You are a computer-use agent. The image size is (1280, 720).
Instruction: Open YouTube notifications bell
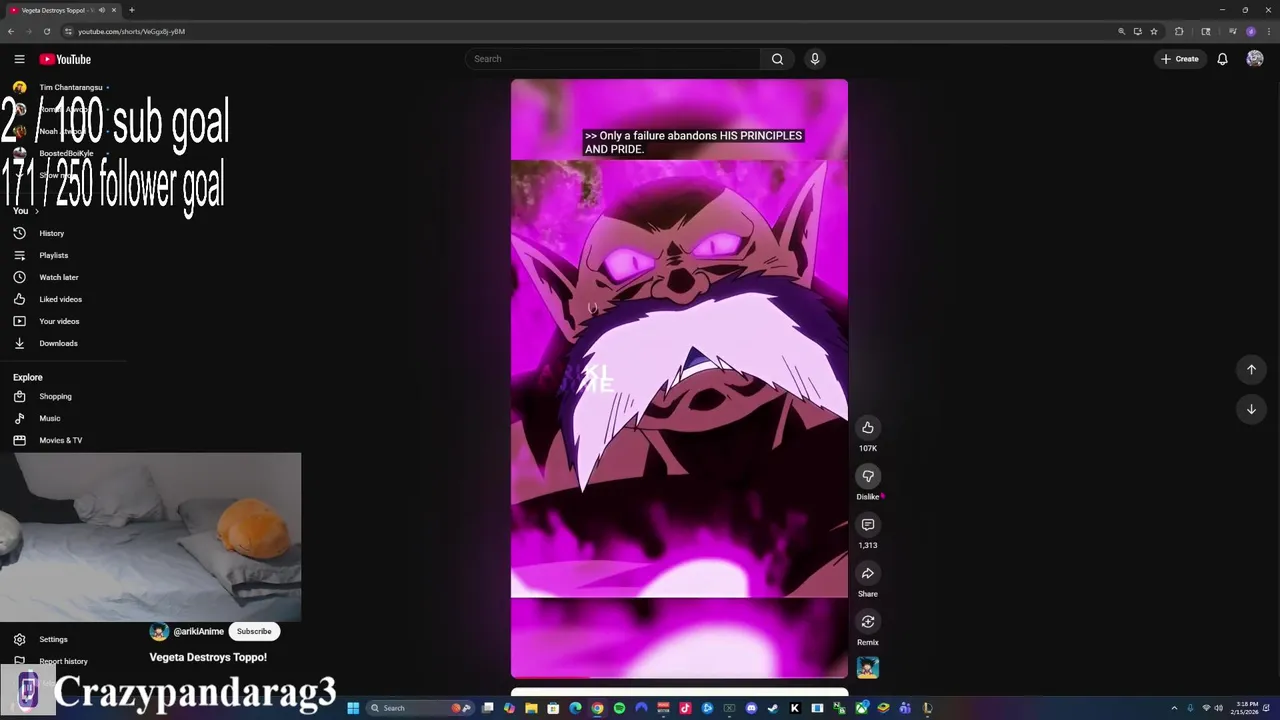(1222, 59)
